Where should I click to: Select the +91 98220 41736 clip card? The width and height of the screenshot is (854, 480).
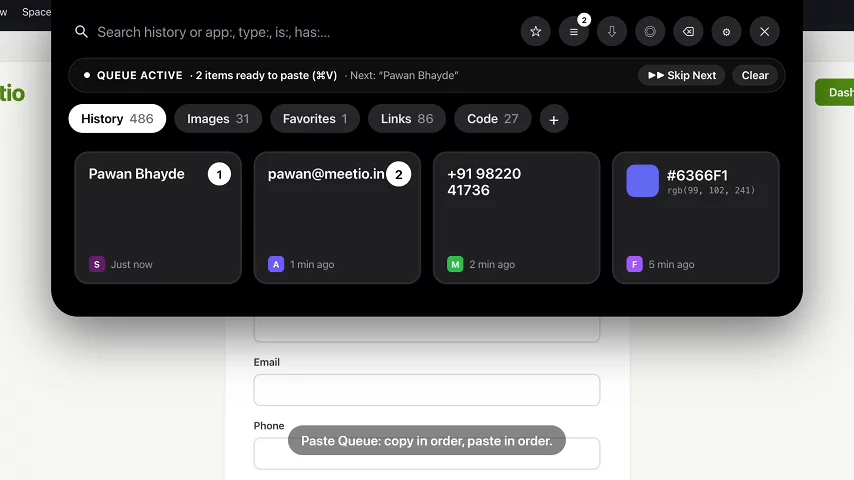click(516, 217)
